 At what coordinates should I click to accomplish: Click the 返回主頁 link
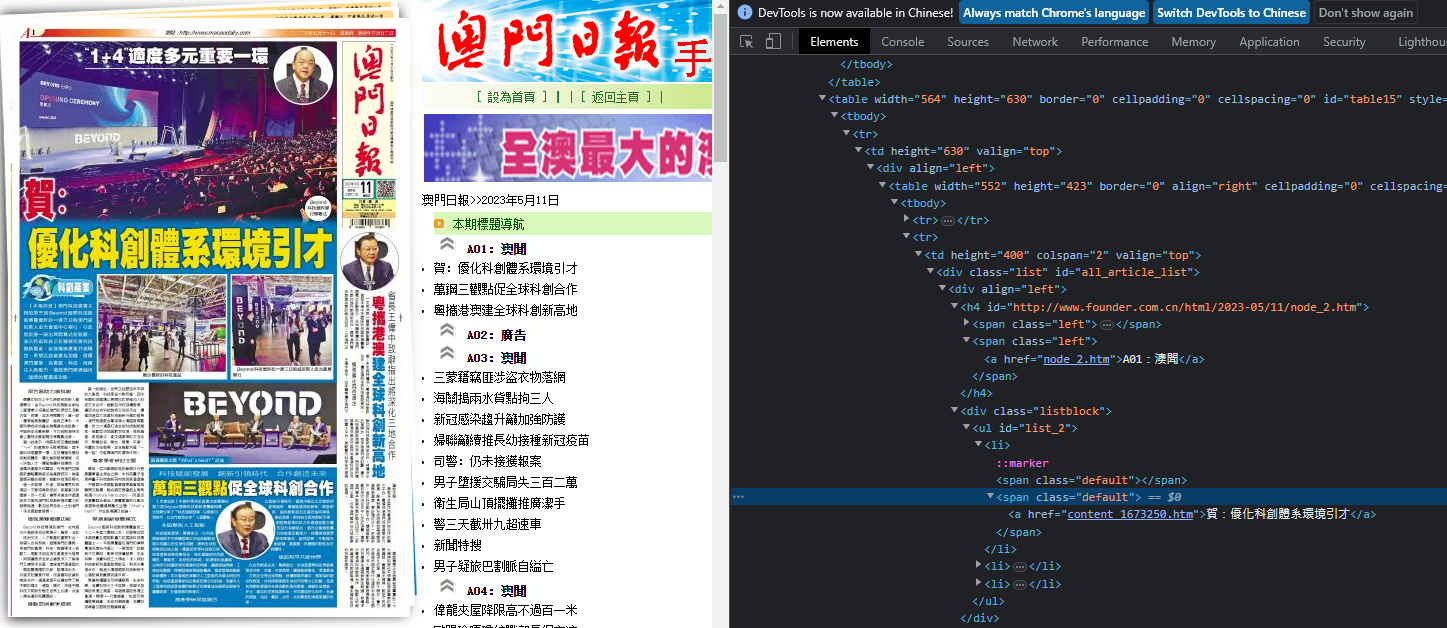(615, 97)
